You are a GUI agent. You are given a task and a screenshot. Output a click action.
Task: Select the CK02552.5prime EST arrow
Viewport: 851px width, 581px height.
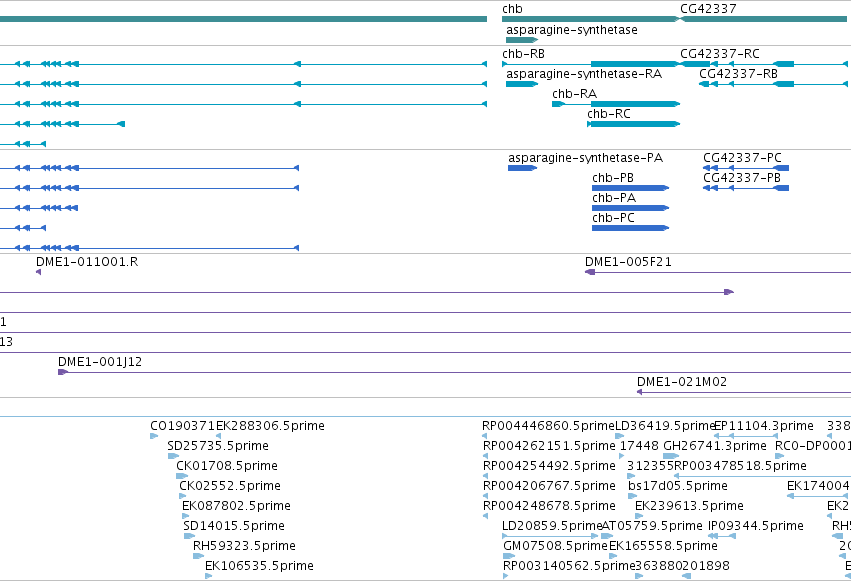pyautogui.click(x=183, y=496)
